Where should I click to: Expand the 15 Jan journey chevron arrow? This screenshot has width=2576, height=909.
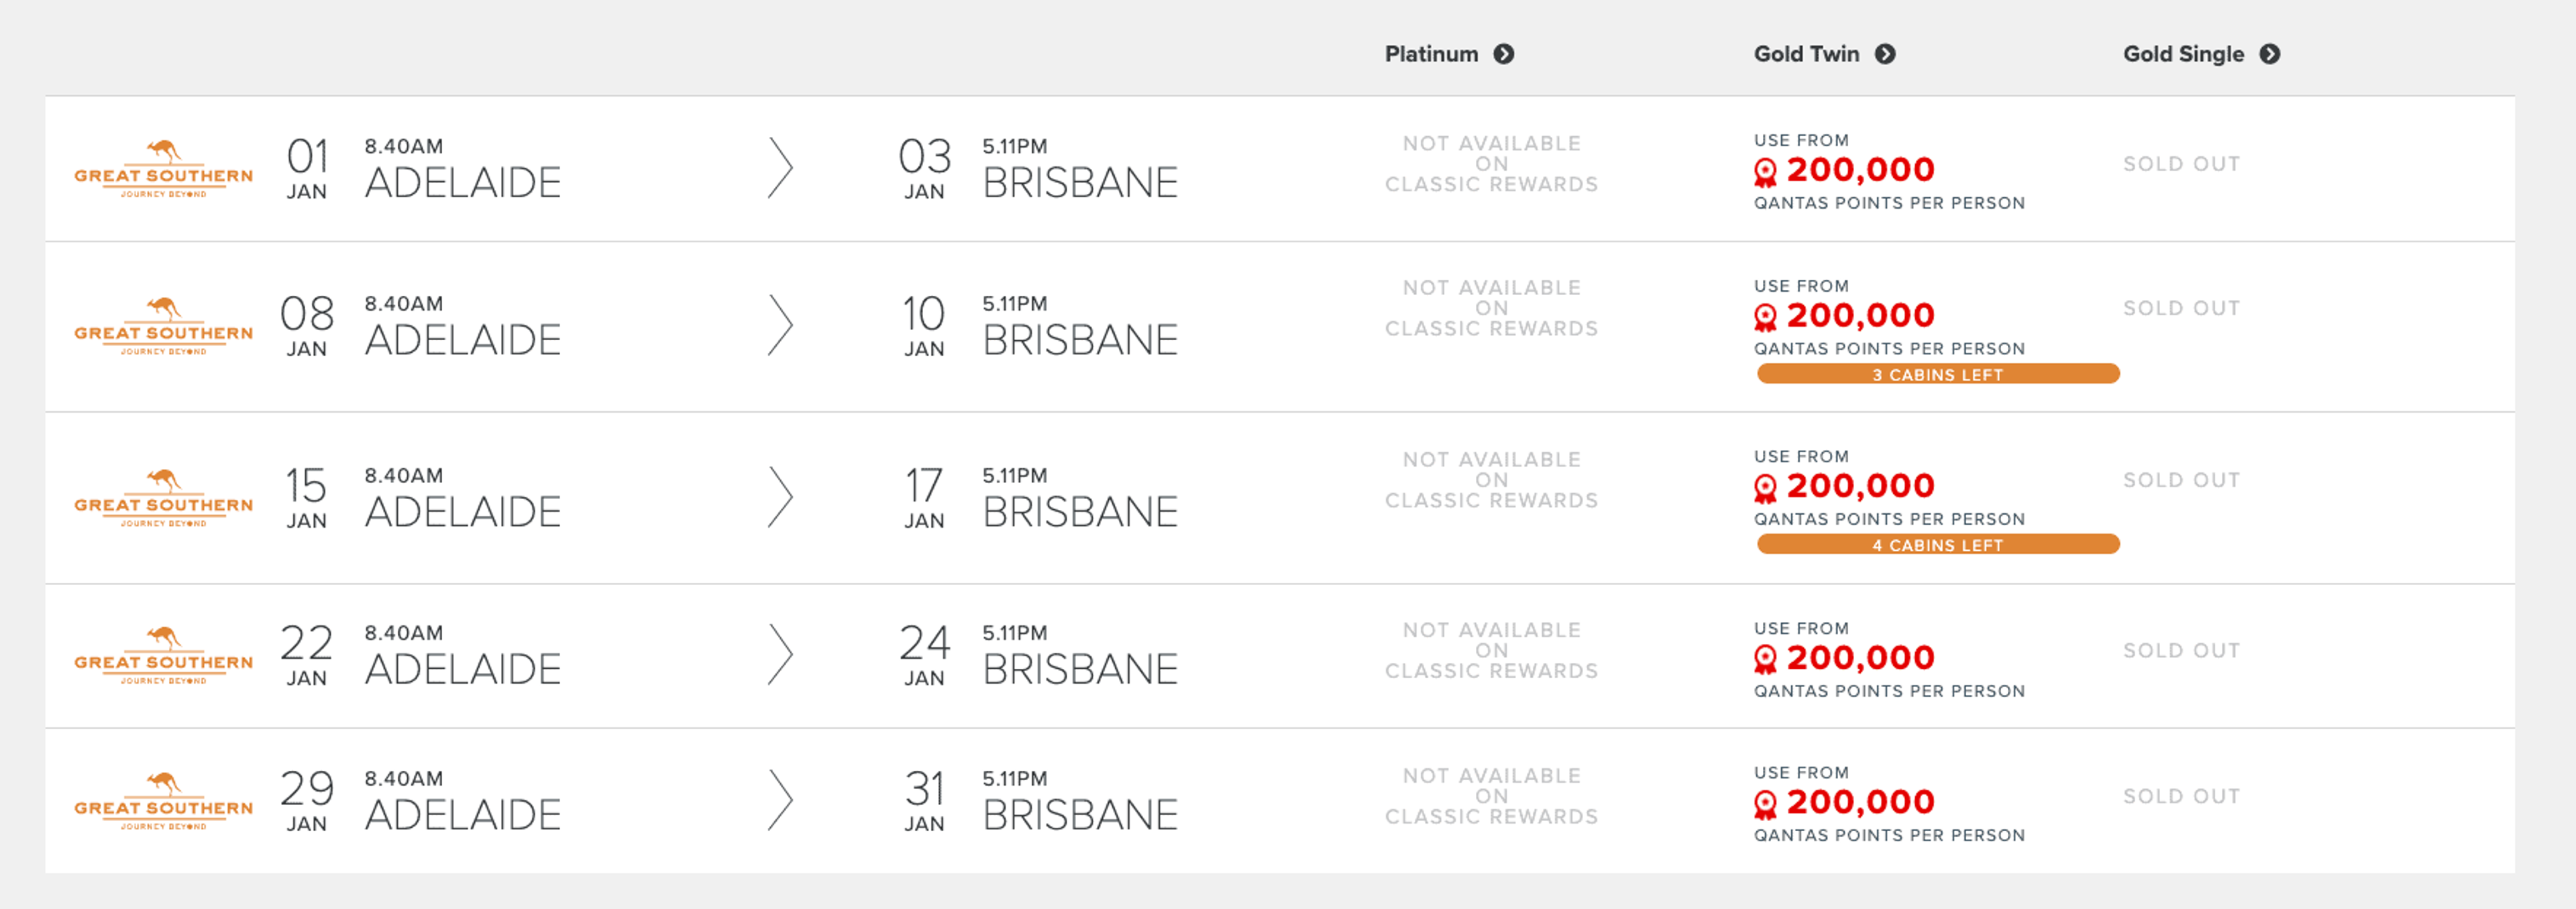[x=780, y=497]
